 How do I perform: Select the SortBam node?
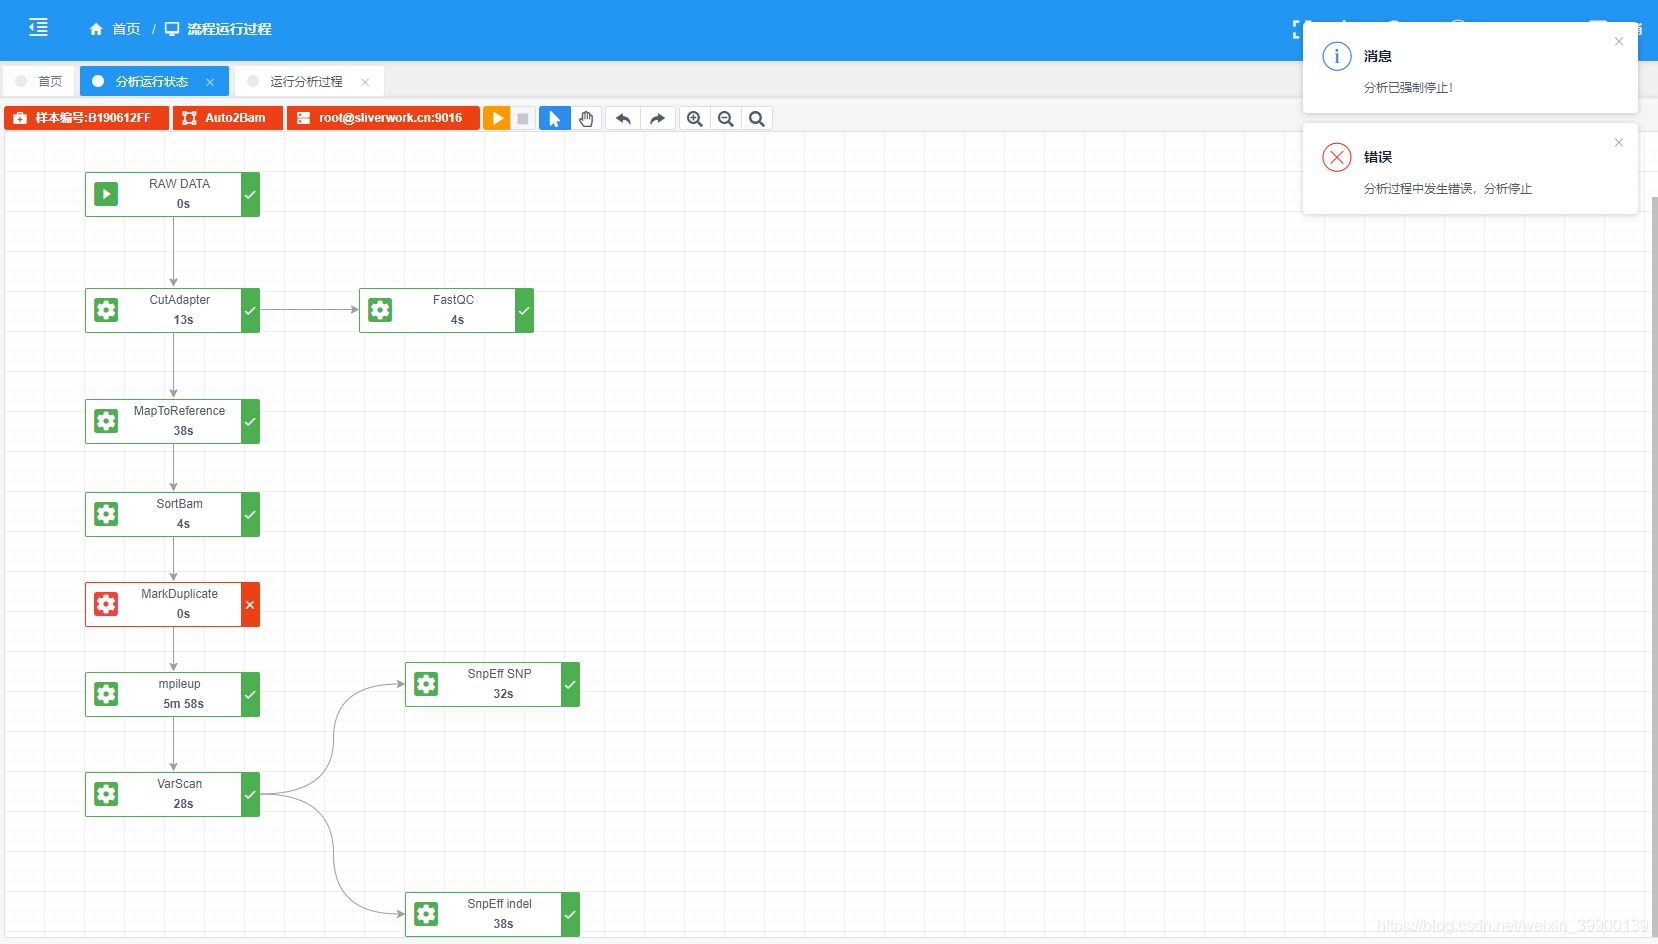(x=172, y=514)
